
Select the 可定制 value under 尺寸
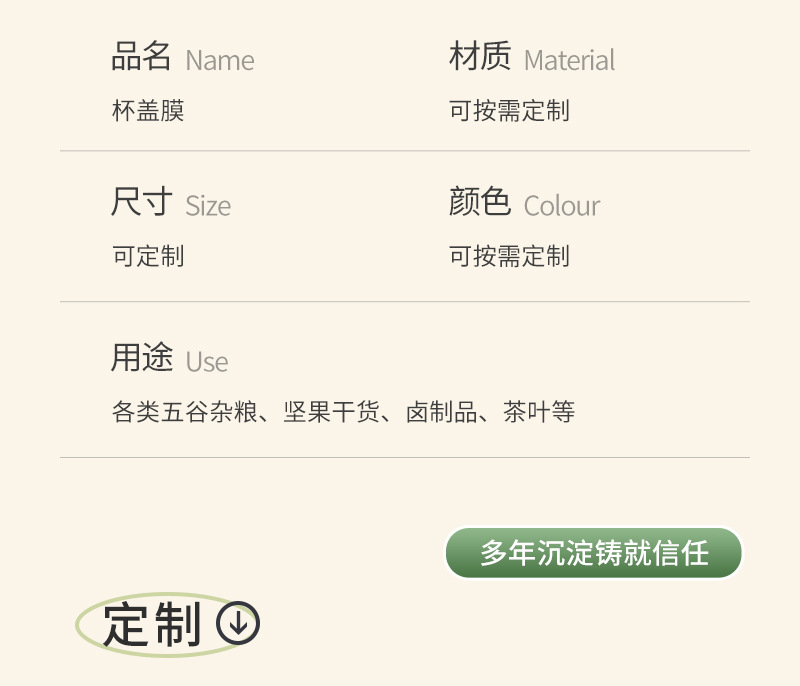tap(148, 256)
